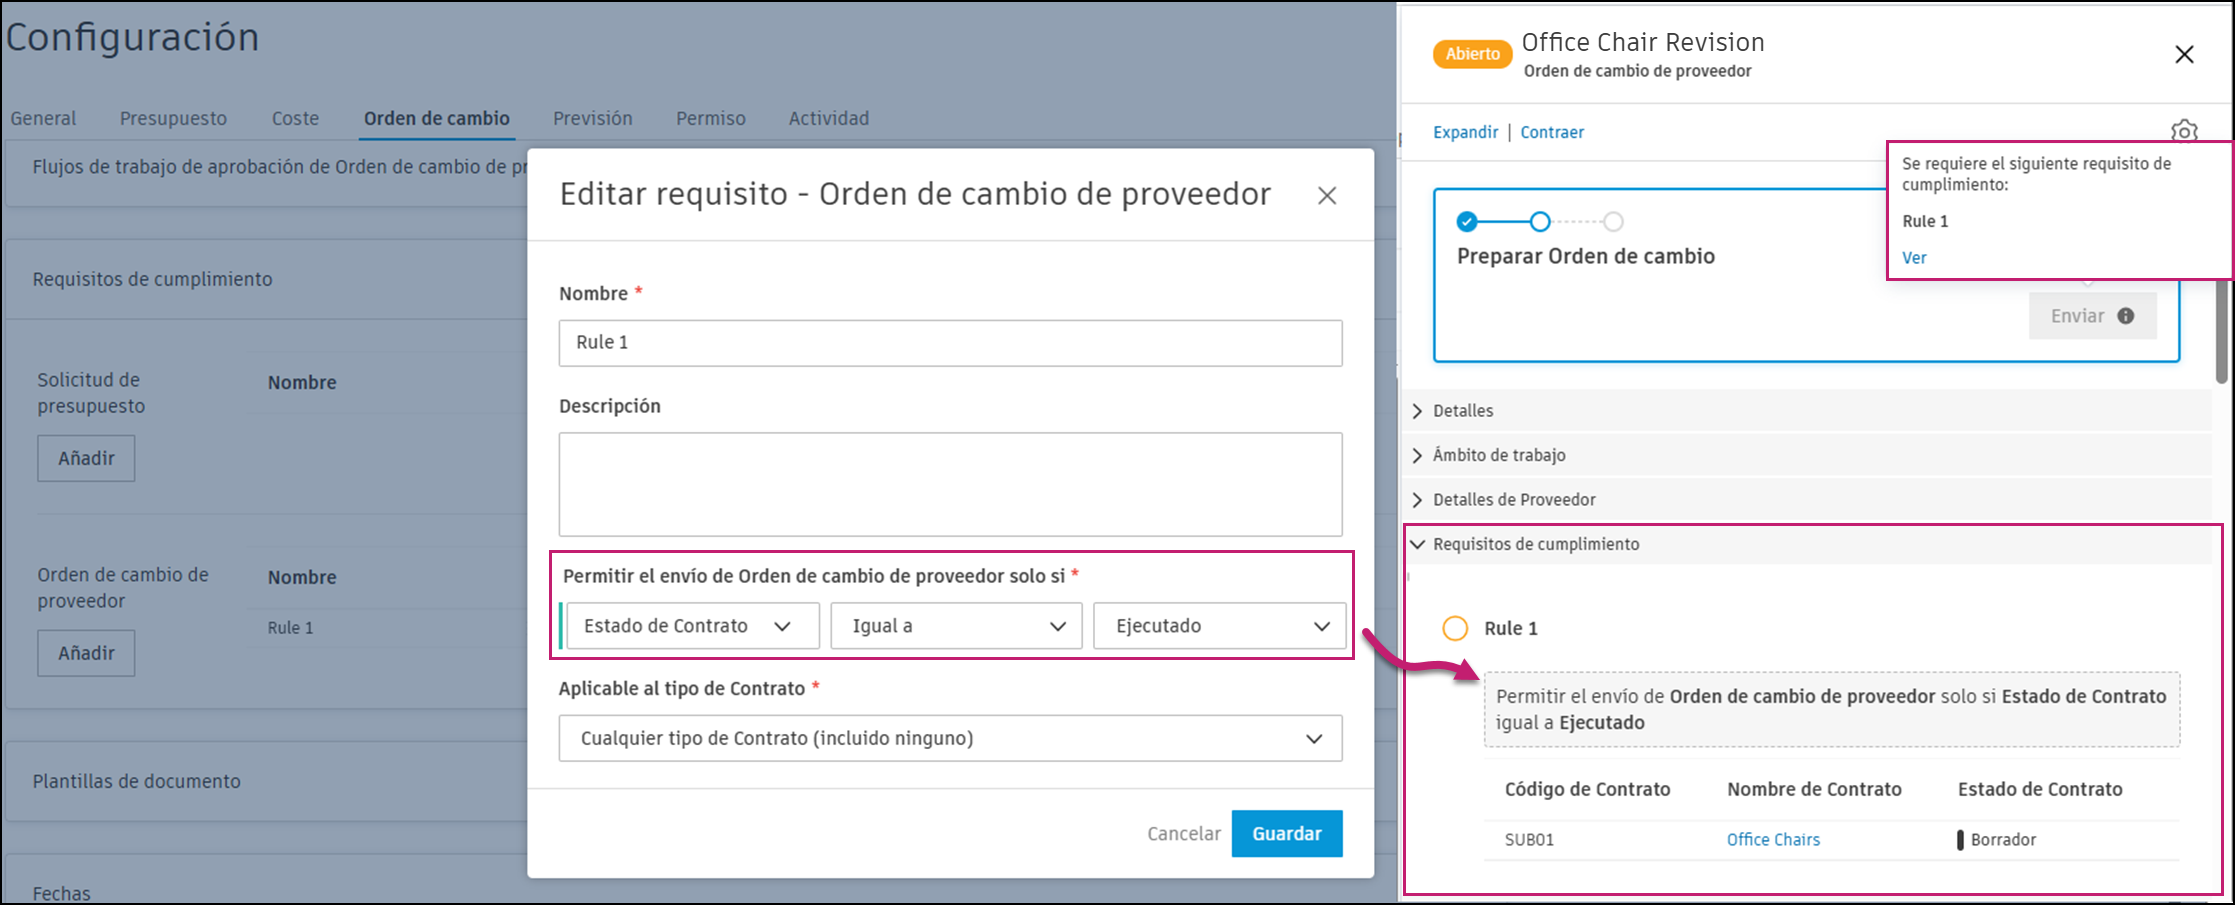Close the Editar requisito dialog
The width and height of the screenshot is (2235, 905).
click(x=1327, y=196)
